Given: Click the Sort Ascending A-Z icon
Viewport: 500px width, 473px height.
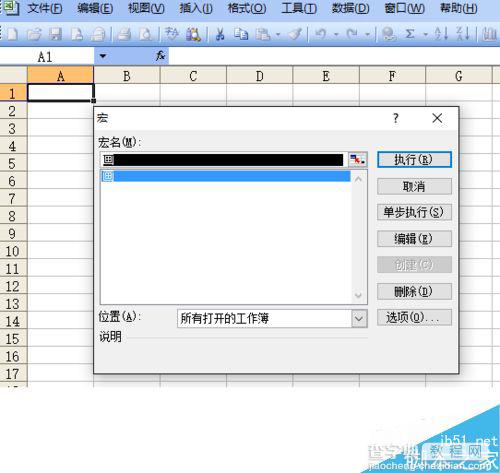Looking at the screenshot, I should coord(441,34).
